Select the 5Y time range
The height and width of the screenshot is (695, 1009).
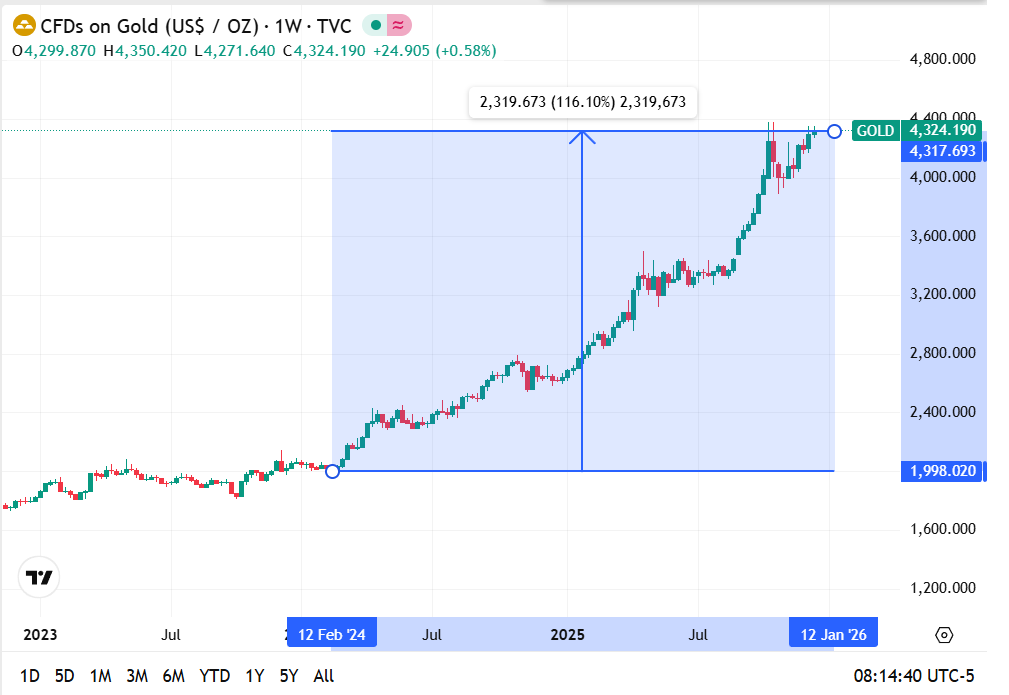pos(289,676)
